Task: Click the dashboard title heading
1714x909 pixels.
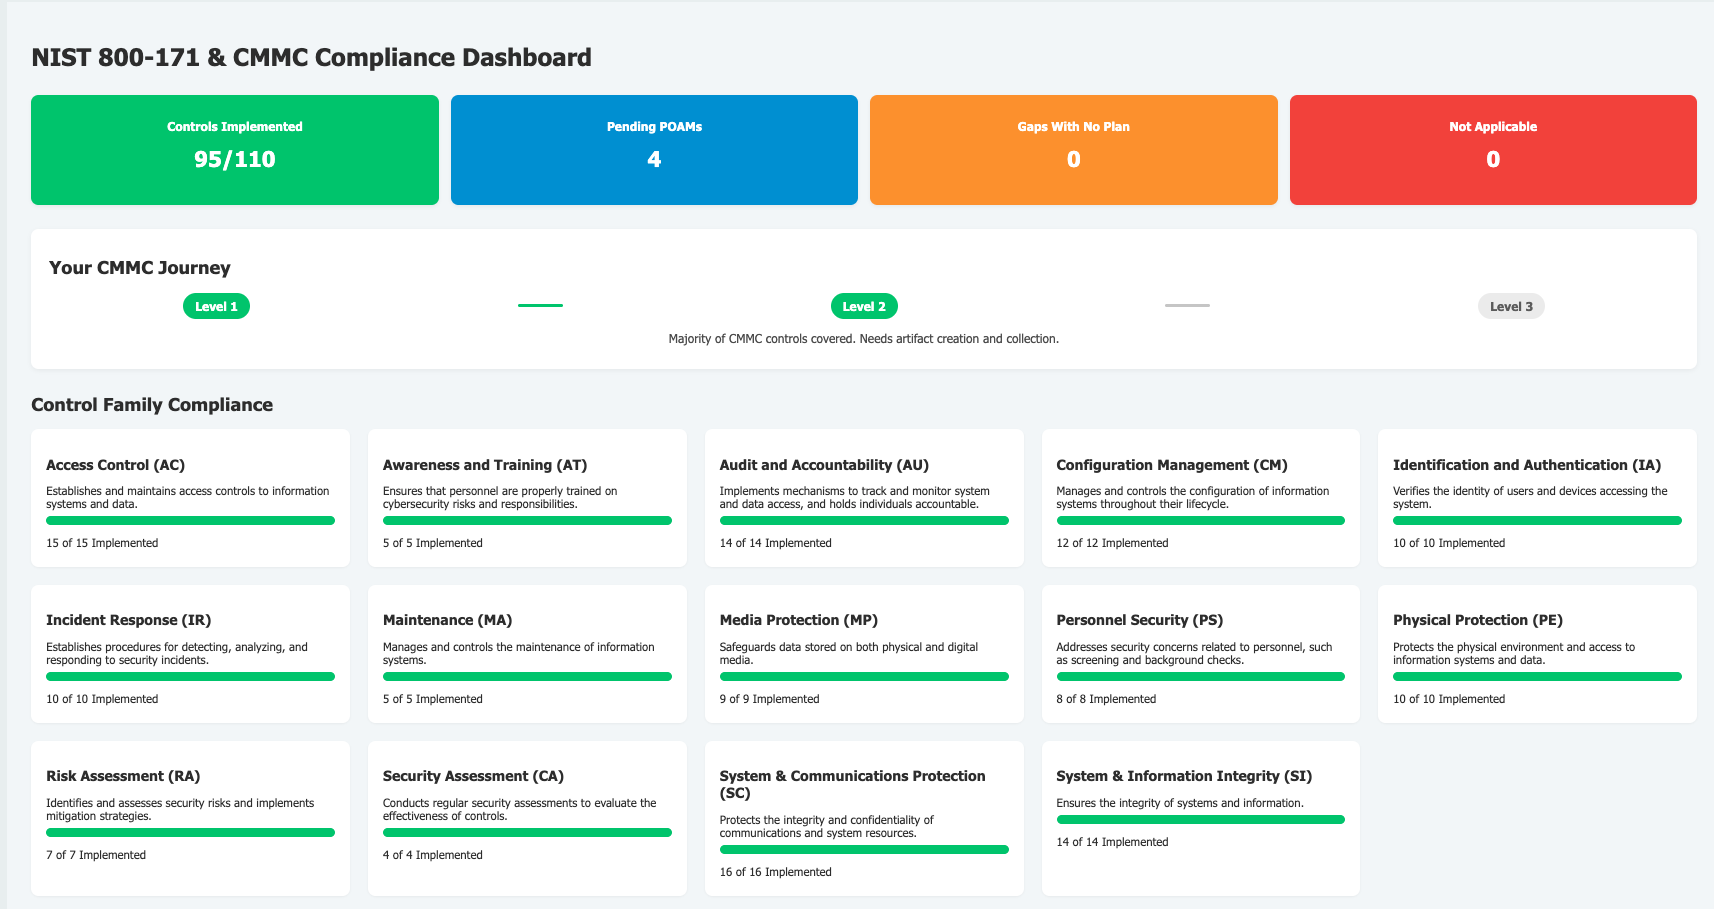Action: tap(311, 57)
